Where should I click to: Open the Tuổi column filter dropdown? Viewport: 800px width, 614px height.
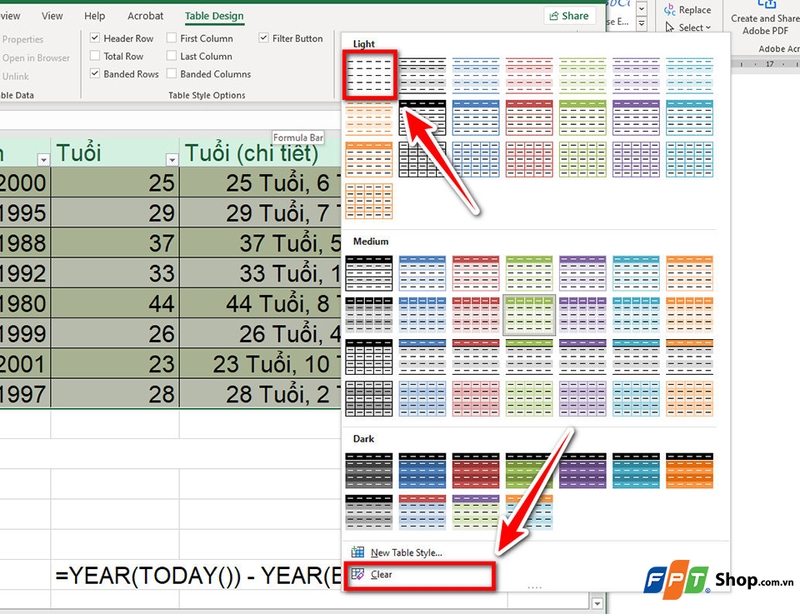click(x=172, y=158)
